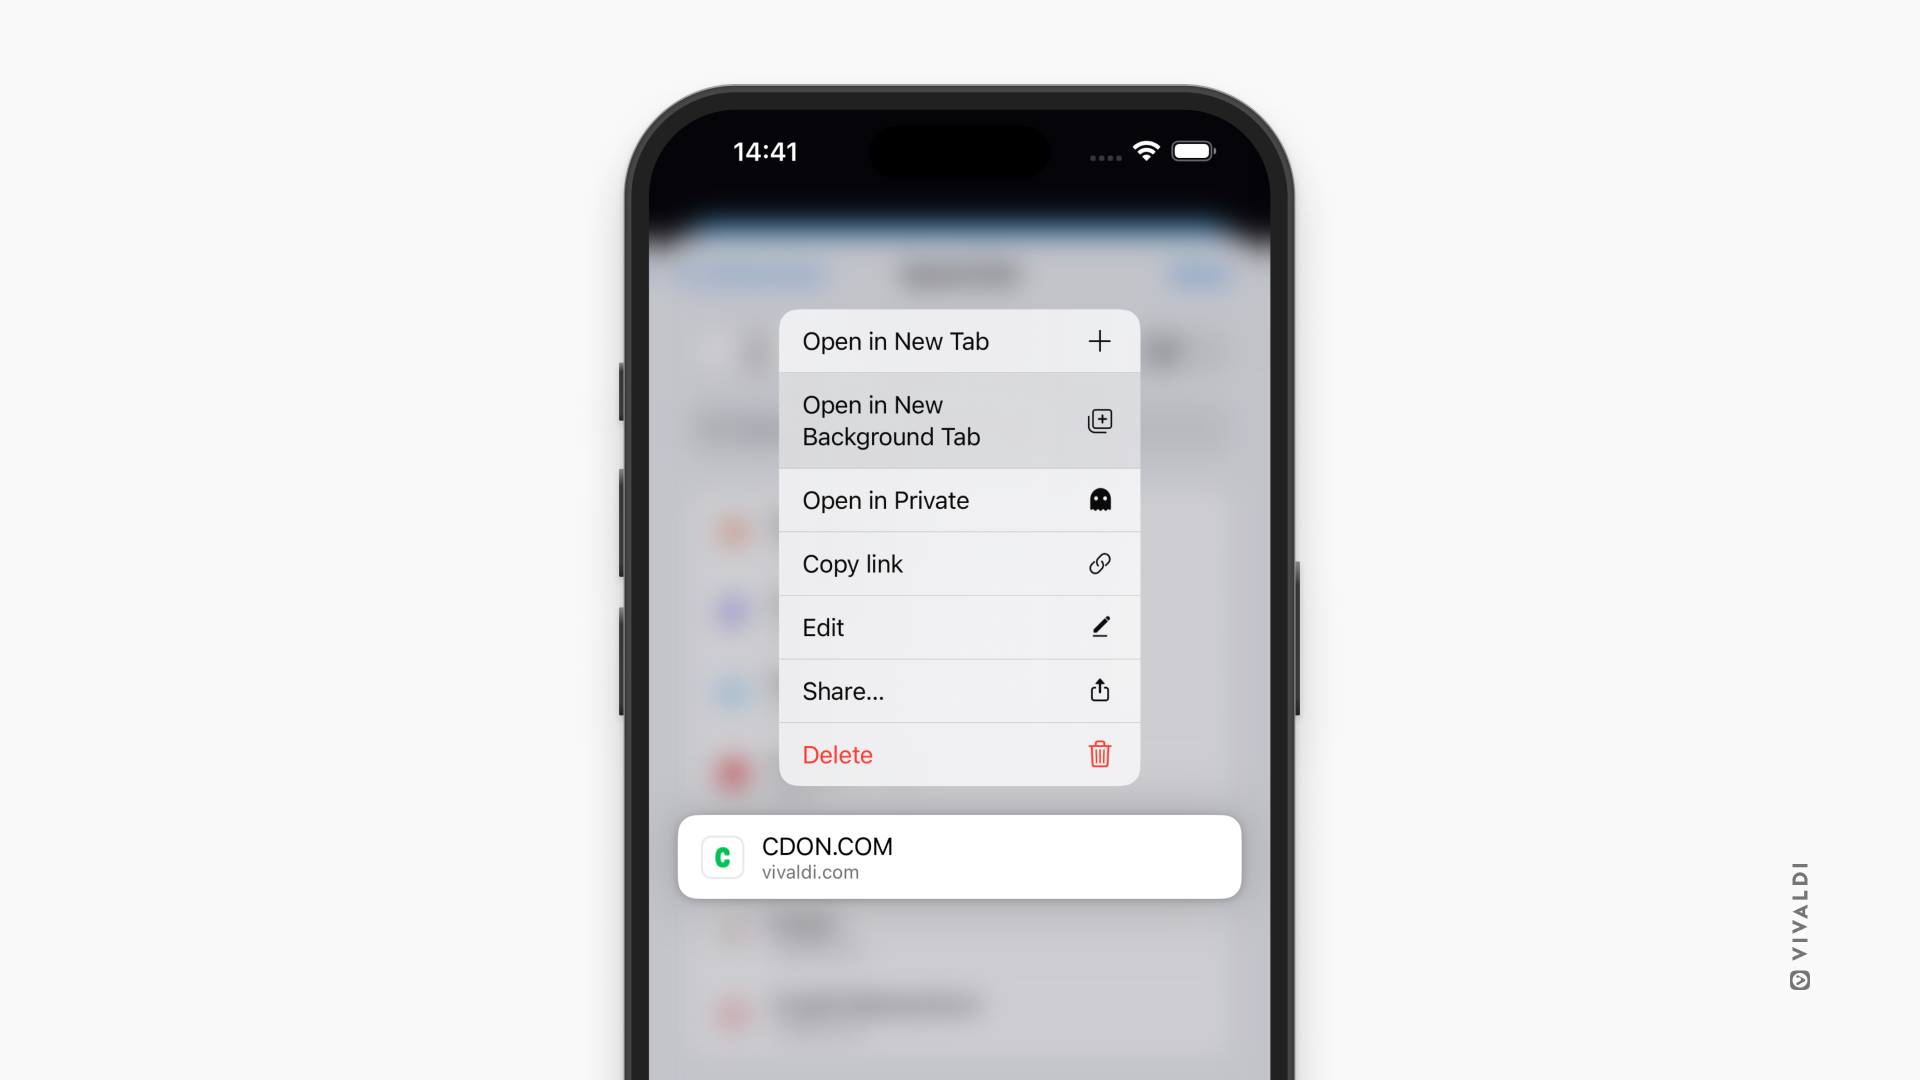Click Open in New Background Tab option
Image resolution: width=1920 pixels, height=1080 pixels.
pyautogui.click(x=959, y=421)
